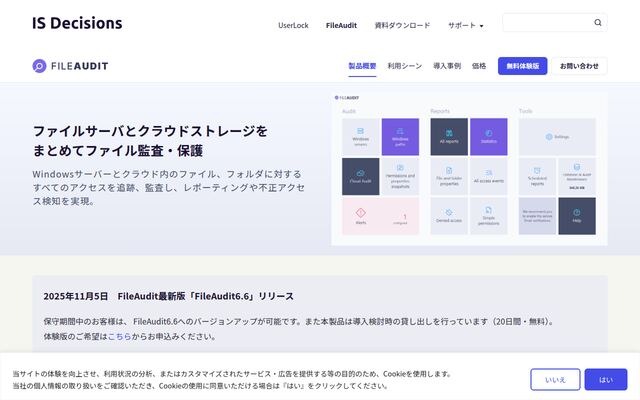The width and height of the screenshot is (640, 400).
Task: Click the Scheduled reports tile
Action: [537, 176]
